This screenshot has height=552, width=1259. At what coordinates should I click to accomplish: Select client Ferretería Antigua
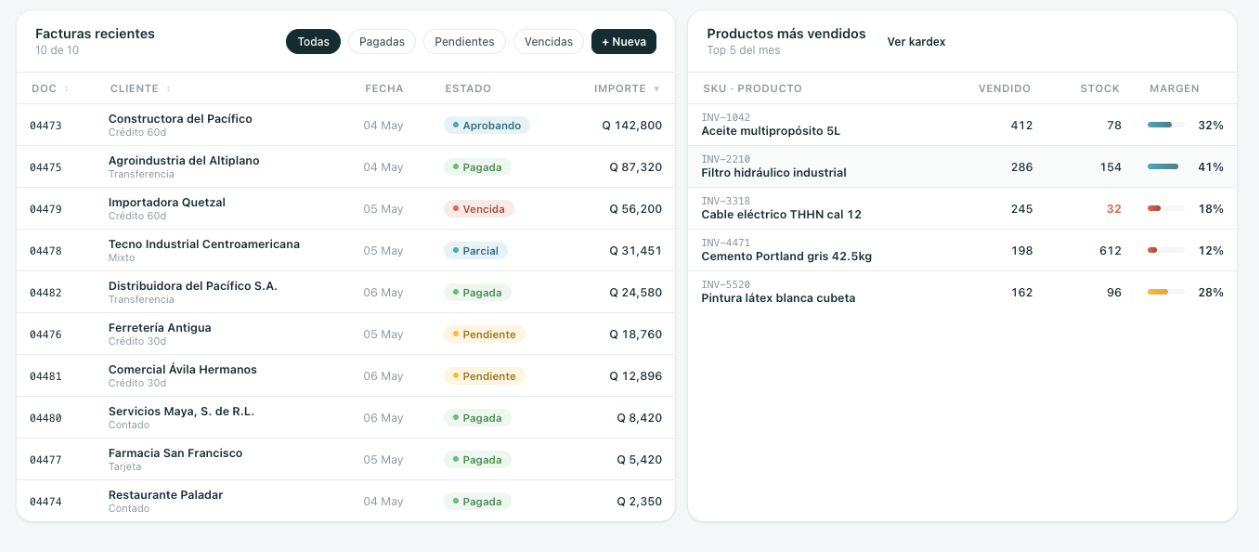(x=160, y=328)
